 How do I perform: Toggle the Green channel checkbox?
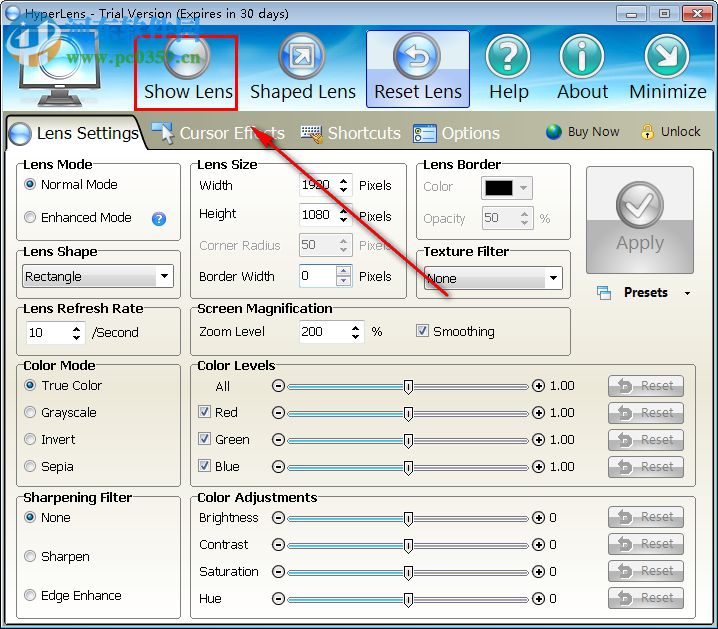point(204,439)
